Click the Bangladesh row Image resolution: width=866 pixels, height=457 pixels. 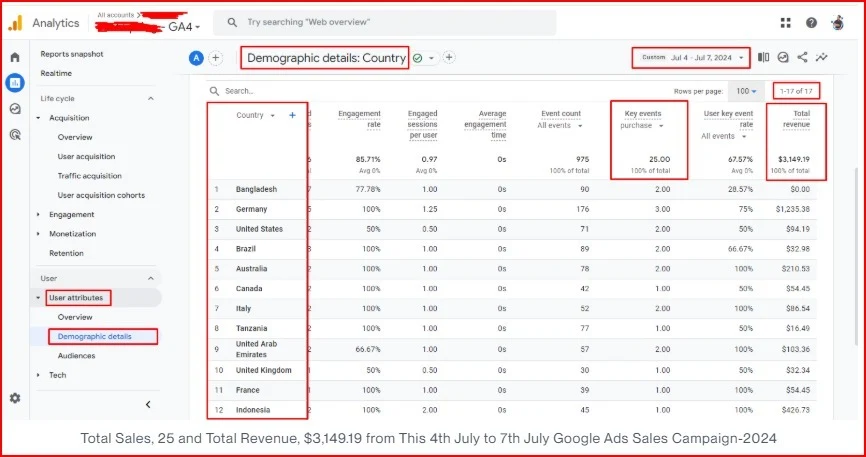(511, 190)
